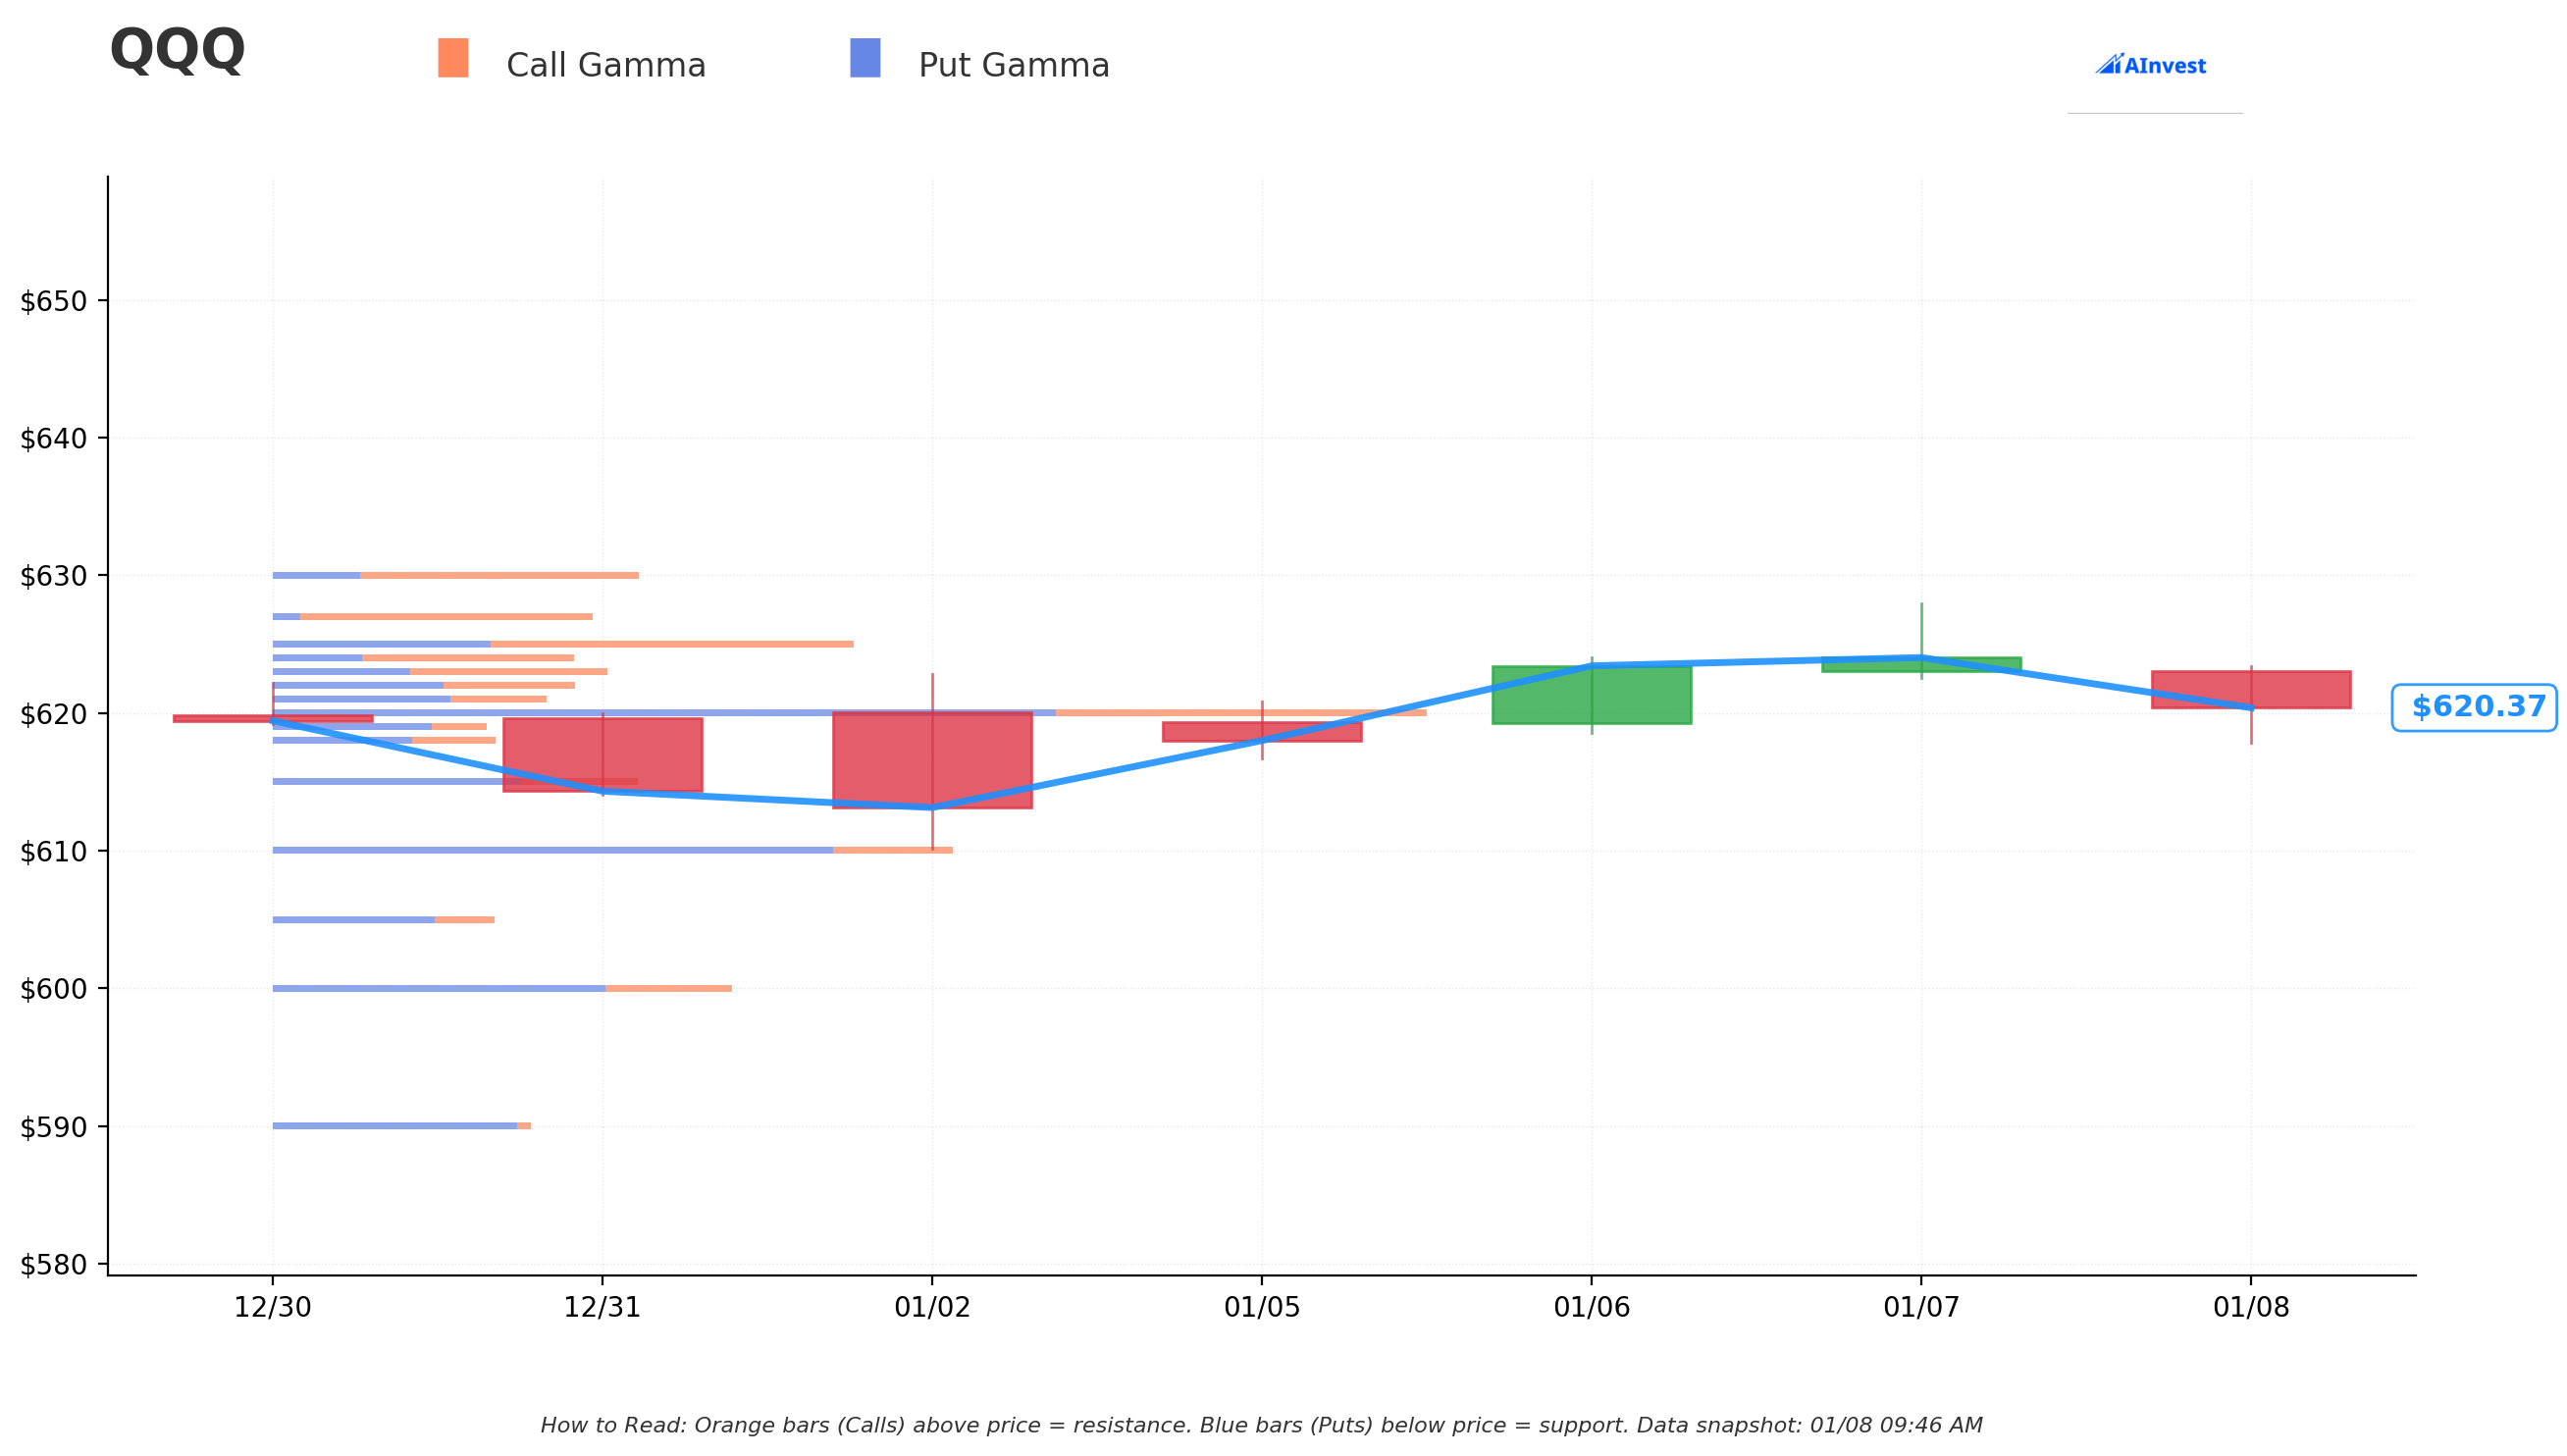Click the $600 y-axis label
Screen dimensions: 2567x1456
tap(53, 989)
